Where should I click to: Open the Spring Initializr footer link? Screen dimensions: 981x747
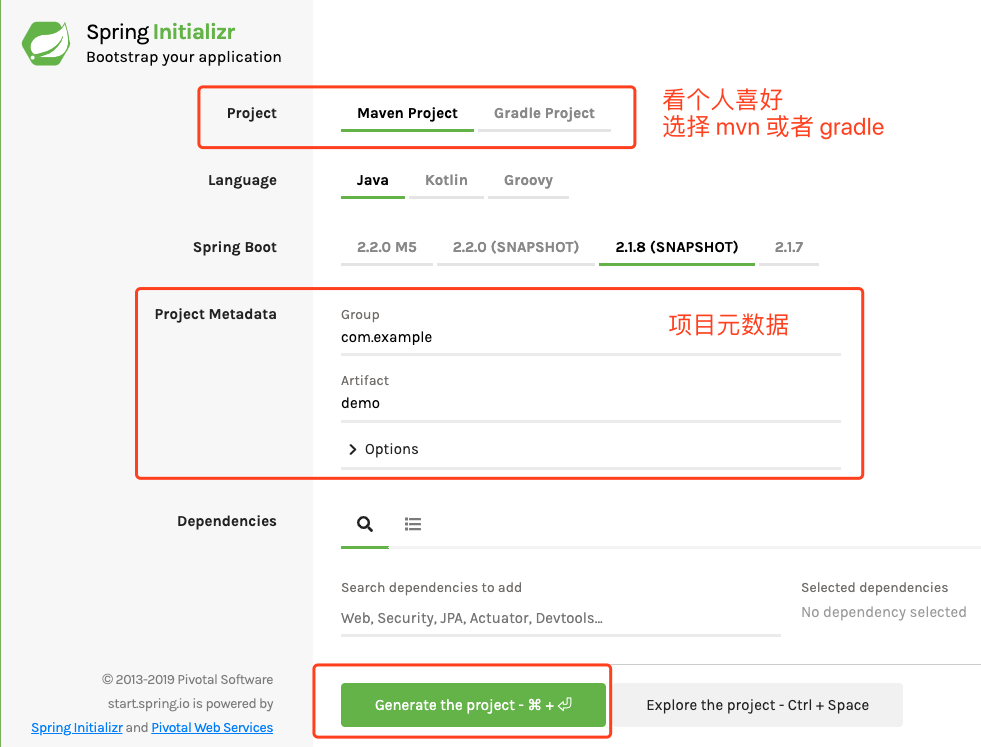pyautogui.click(x=77, y=728)
